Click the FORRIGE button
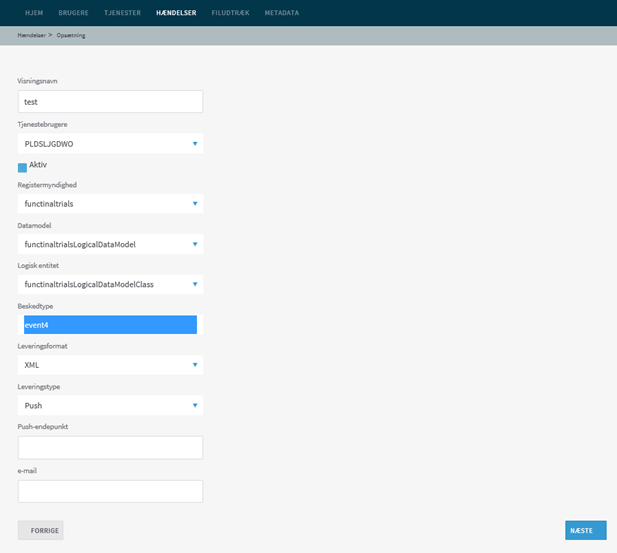 pyautogui.click(x=41, y=530)
